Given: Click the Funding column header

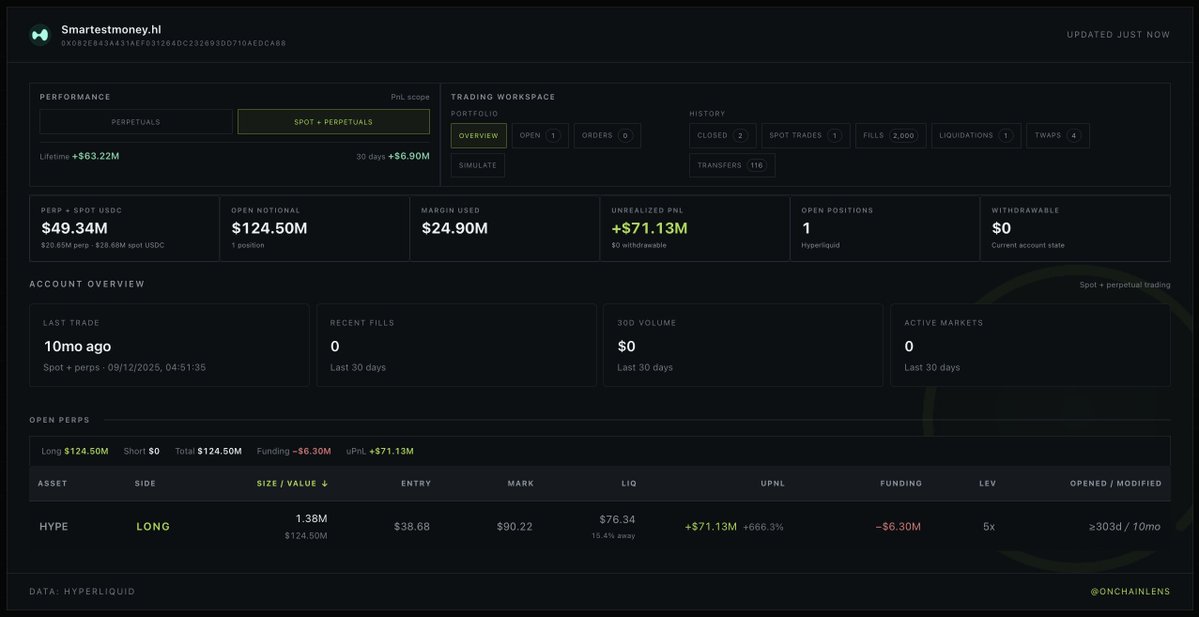Looking at the screenshot, I should click(901, 483).
